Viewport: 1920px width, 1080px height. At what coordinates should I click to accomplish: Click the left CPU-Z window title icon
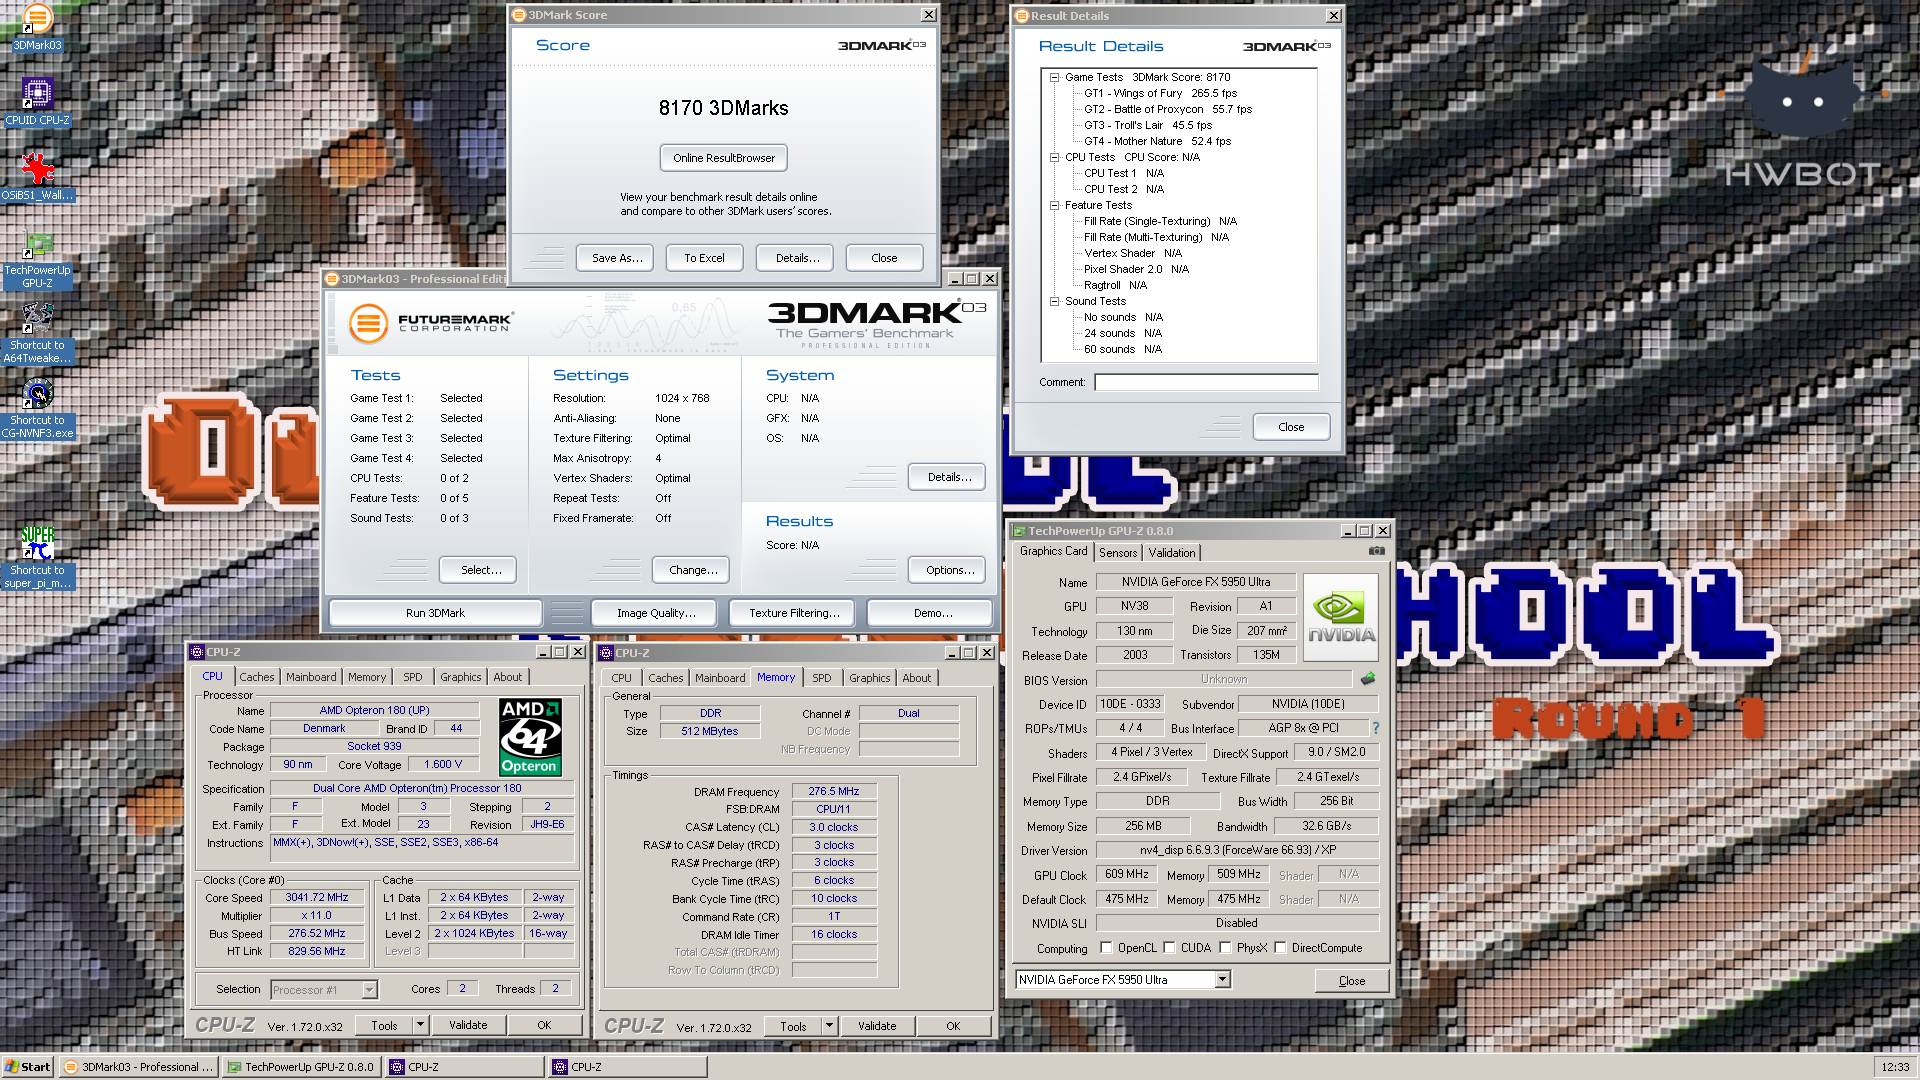pyautogui.click(x=197, y=652)
